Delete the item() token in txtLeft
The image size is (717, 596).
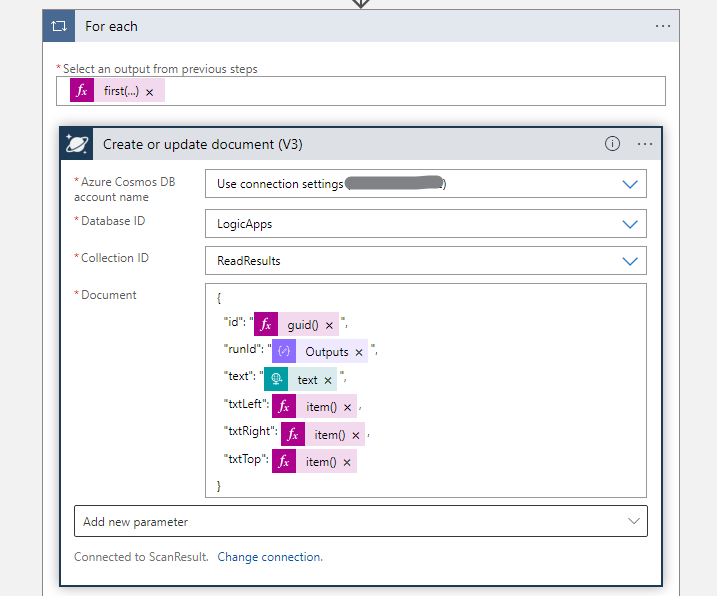(347, 408)
